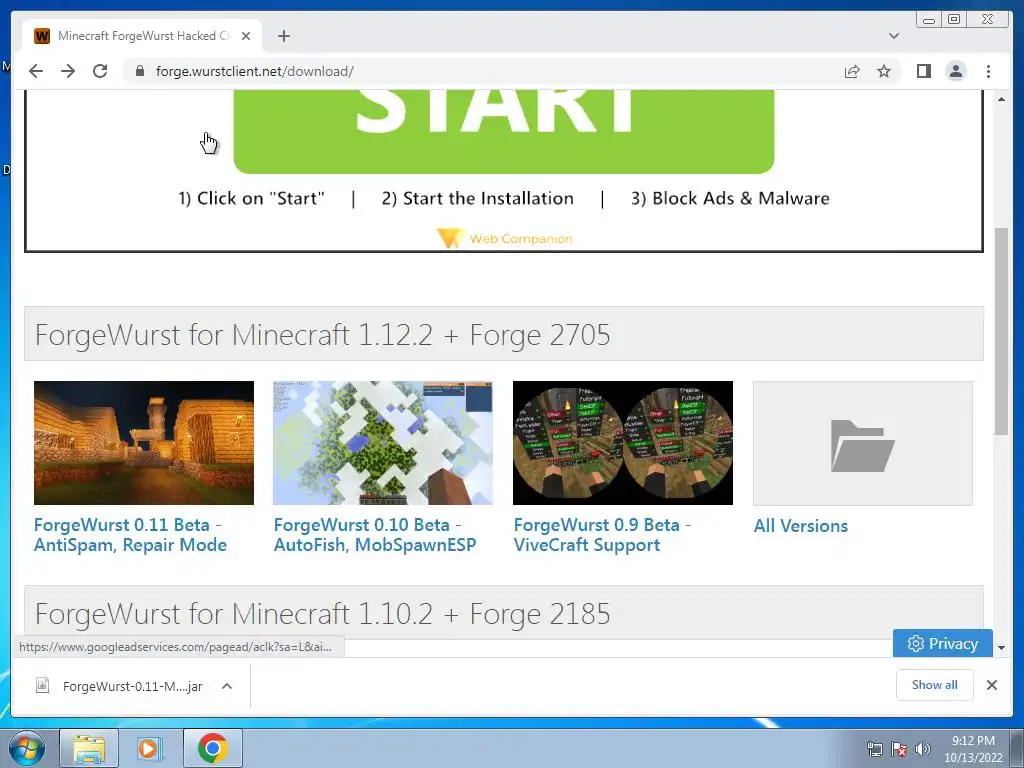1024x768 pixels.
Task: Click heading ForgeWurst for Minecraft 1.10.2 + Forge 2185
Action: tap(323, 614)
